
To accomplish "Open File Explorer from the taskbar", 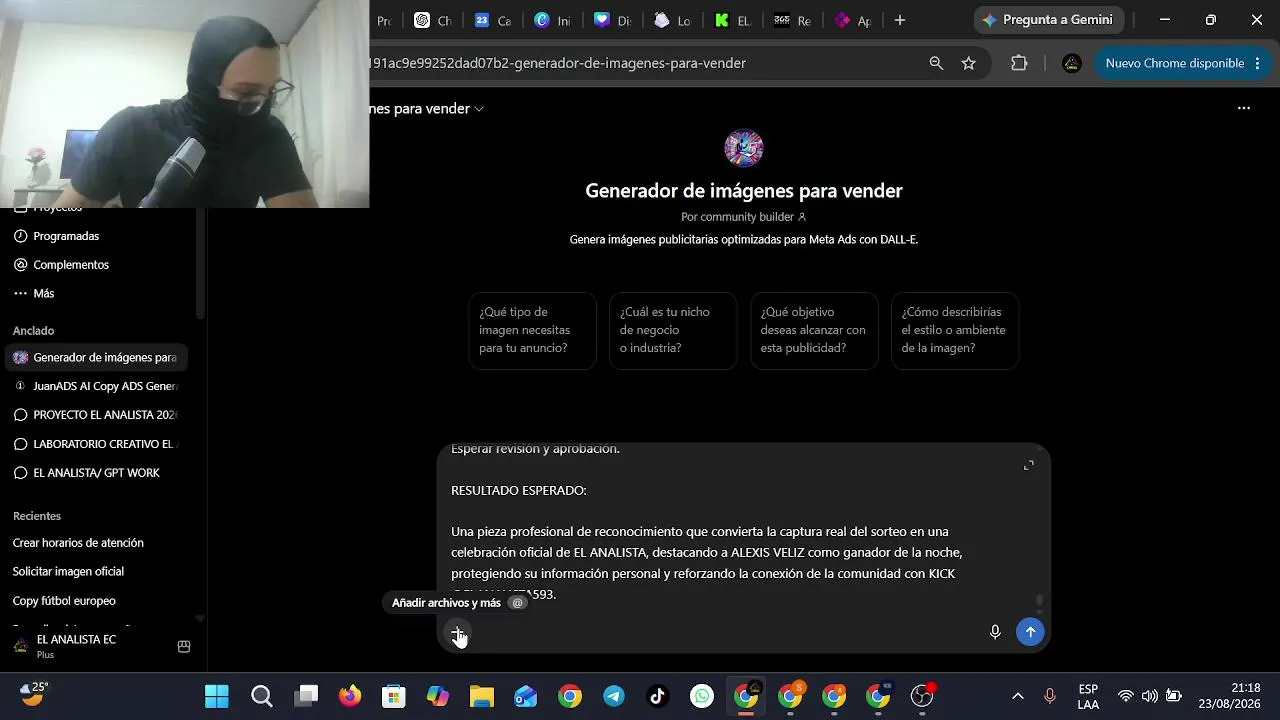I will (482, 696).
